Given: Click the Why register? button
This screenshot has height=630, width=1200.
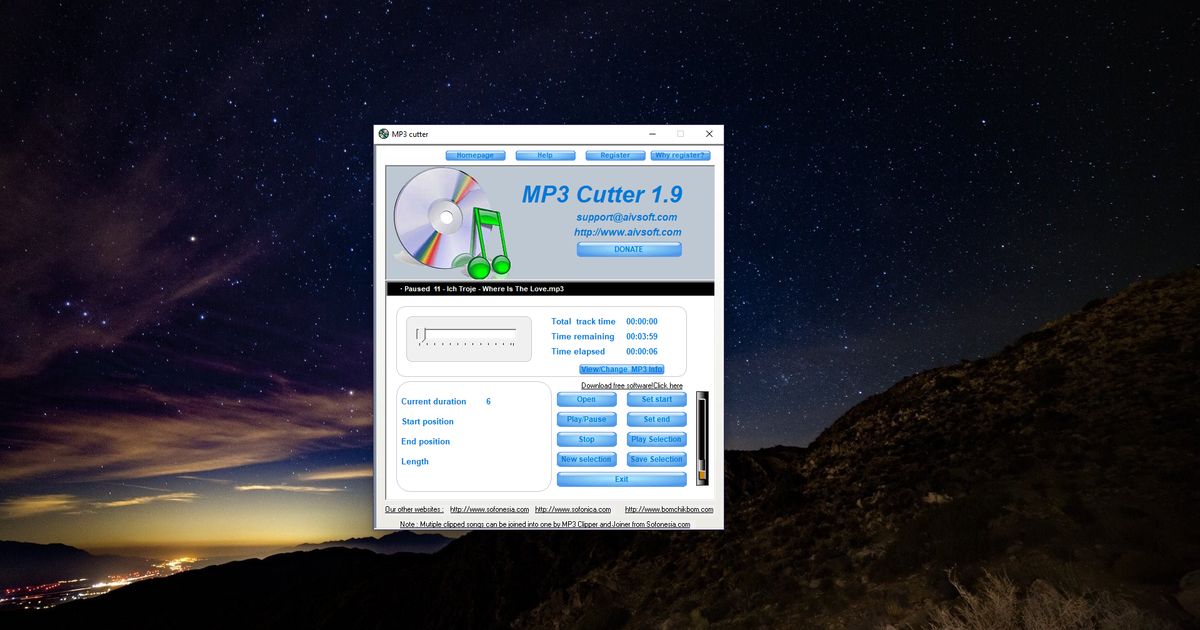Looking at the screenshot, I should [x=680, y=156].
